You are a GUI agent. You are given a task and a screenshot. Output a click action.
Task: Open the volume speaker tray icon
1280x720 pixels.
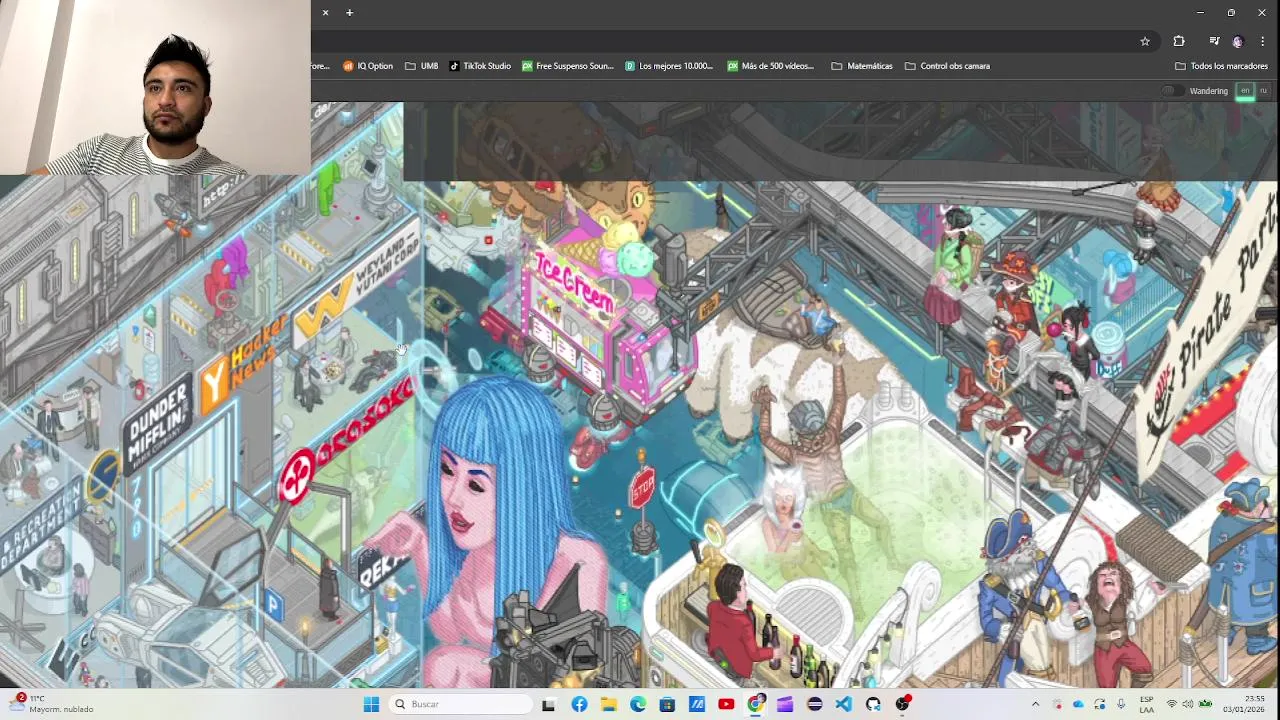(1189, 704)
